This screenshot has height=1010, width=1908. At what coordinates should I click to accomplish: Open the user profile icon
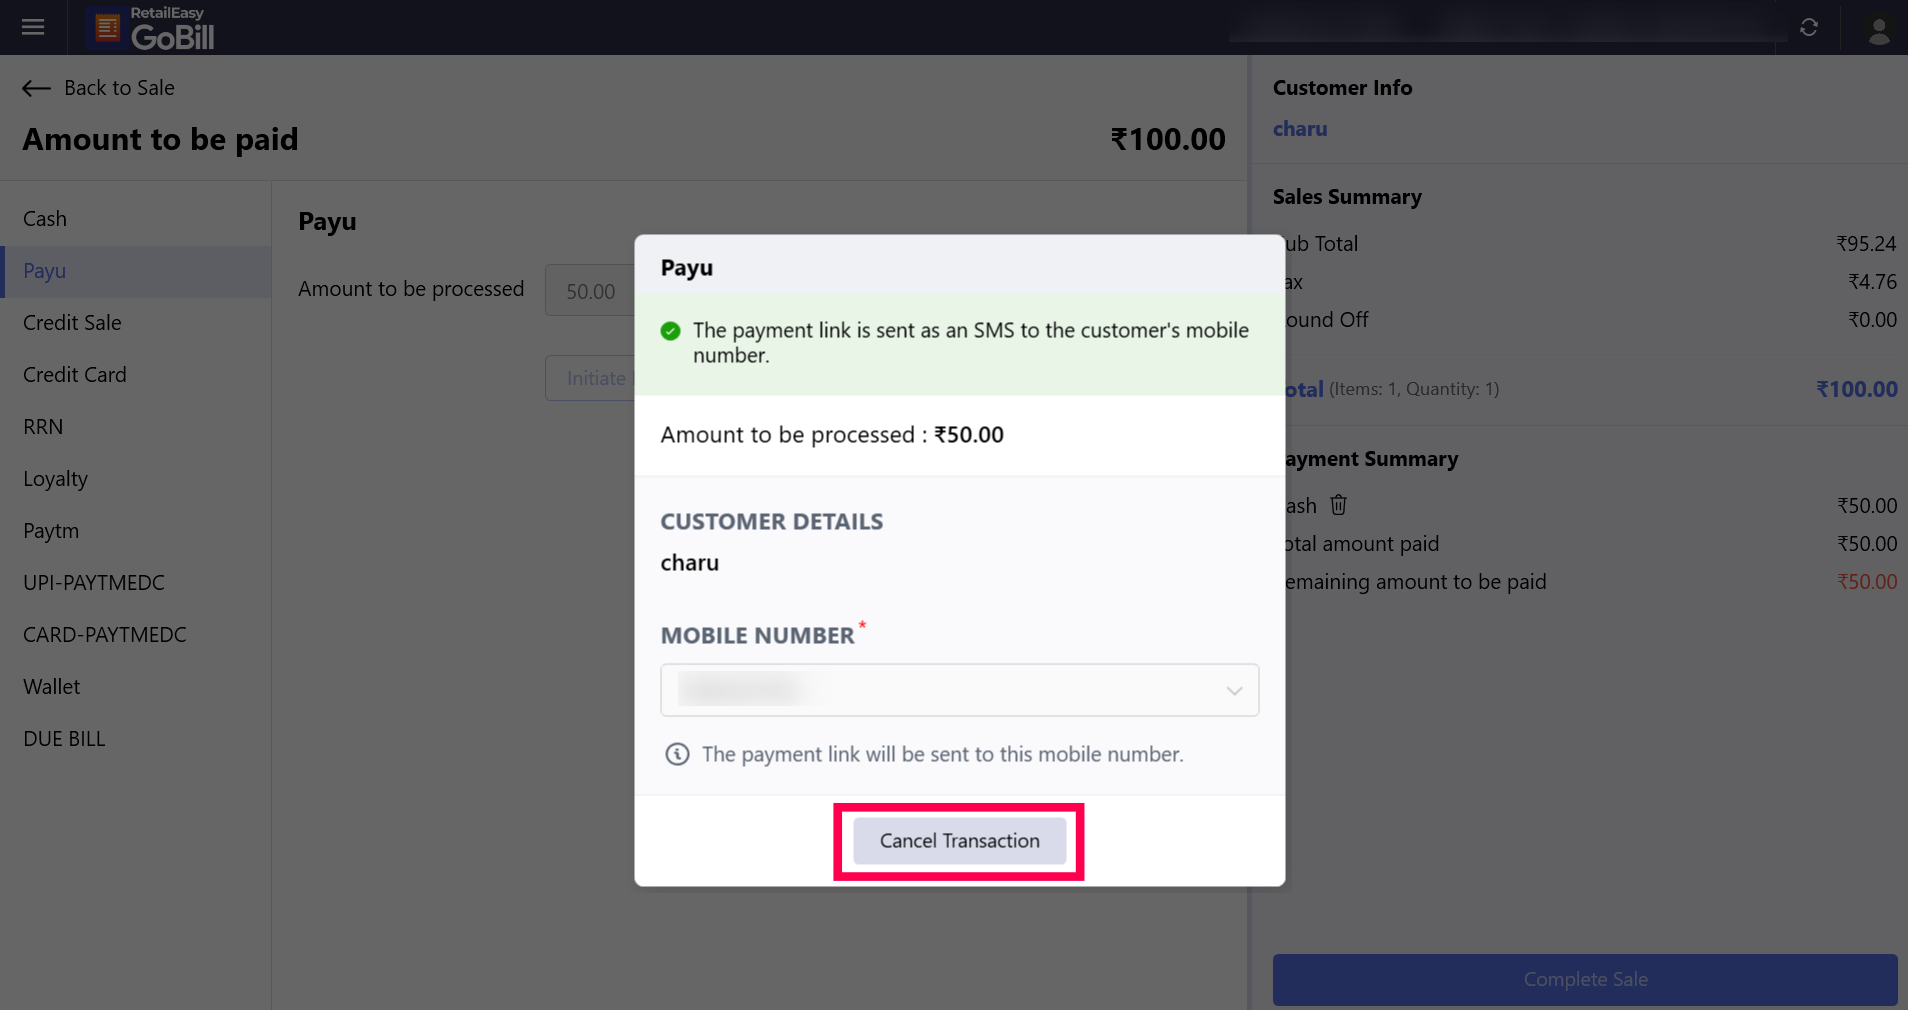[x=1879, y=30]
